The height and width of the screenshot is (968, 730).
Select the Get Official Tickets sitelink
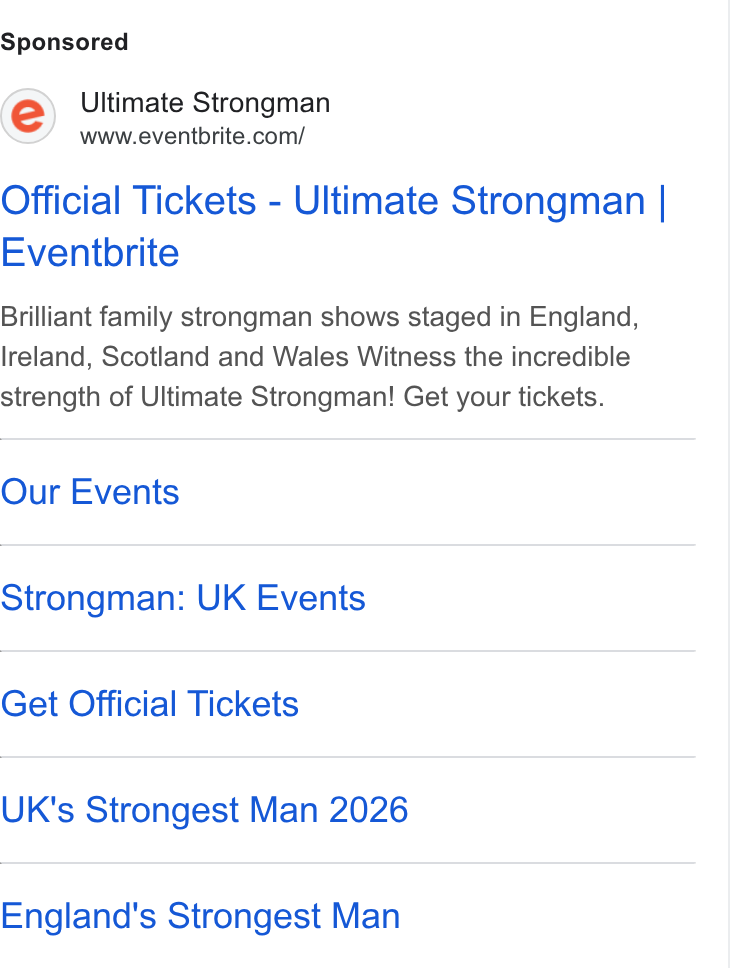pos(149,704)
